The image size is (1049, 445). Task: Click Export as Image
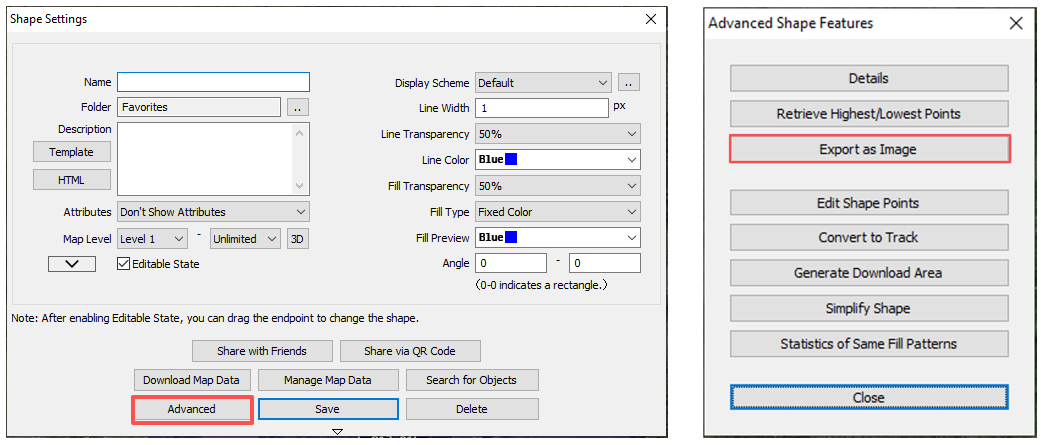(x=868, y=149)
